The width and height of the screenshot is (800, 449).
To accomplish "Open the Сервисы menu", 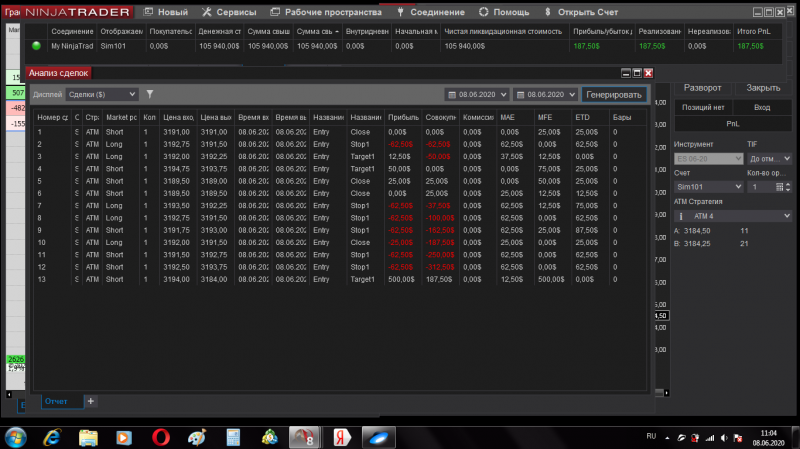I will coord(229,12).
